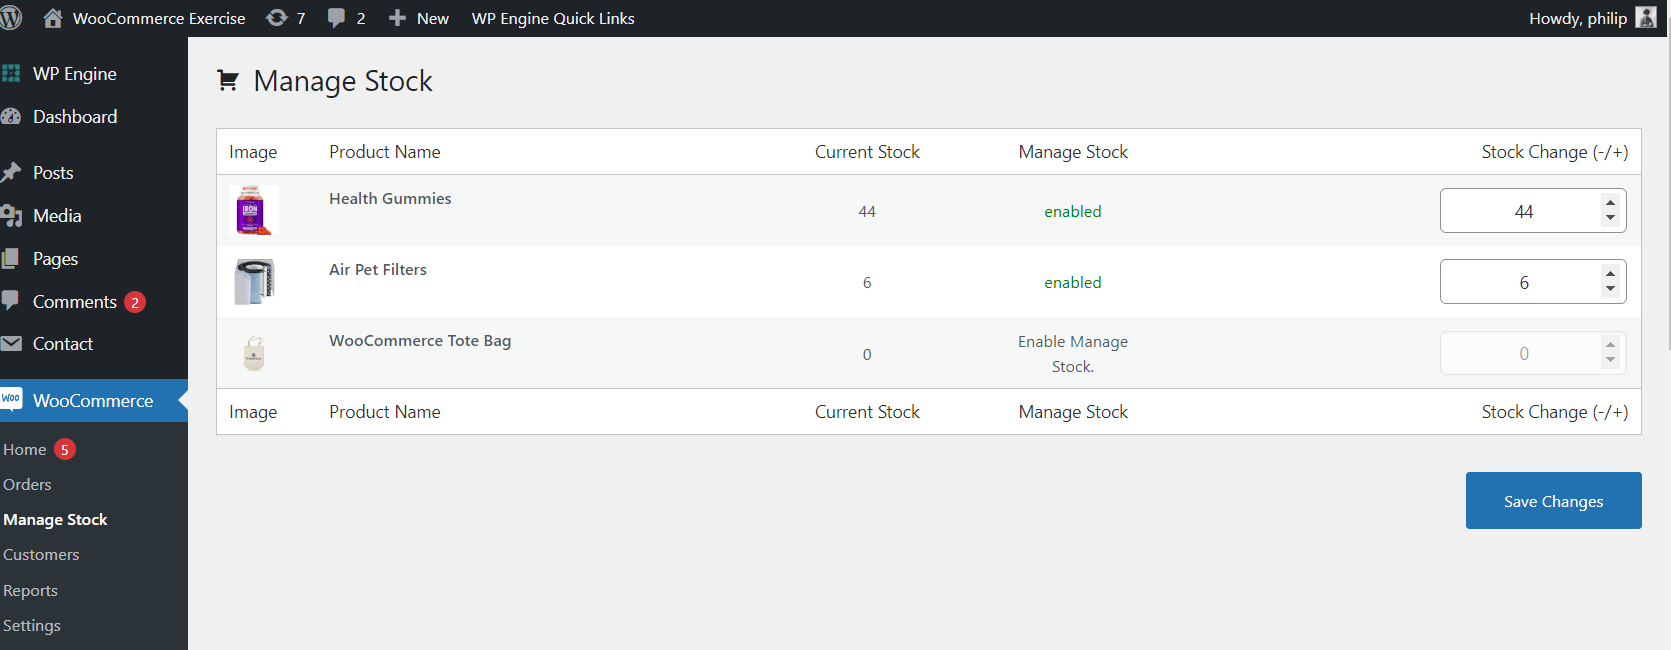
Task: Click the WordPress logo icon
Action: [10, 18]
